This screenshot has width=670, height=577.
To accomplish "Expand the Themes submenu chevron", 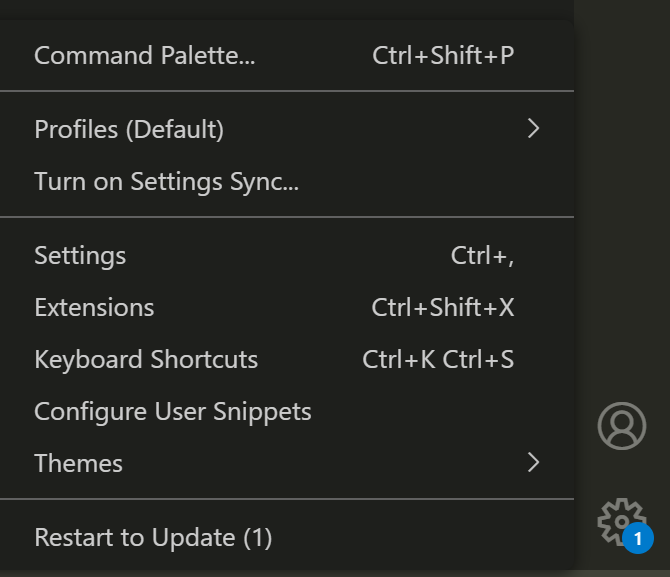I will 533,462.
